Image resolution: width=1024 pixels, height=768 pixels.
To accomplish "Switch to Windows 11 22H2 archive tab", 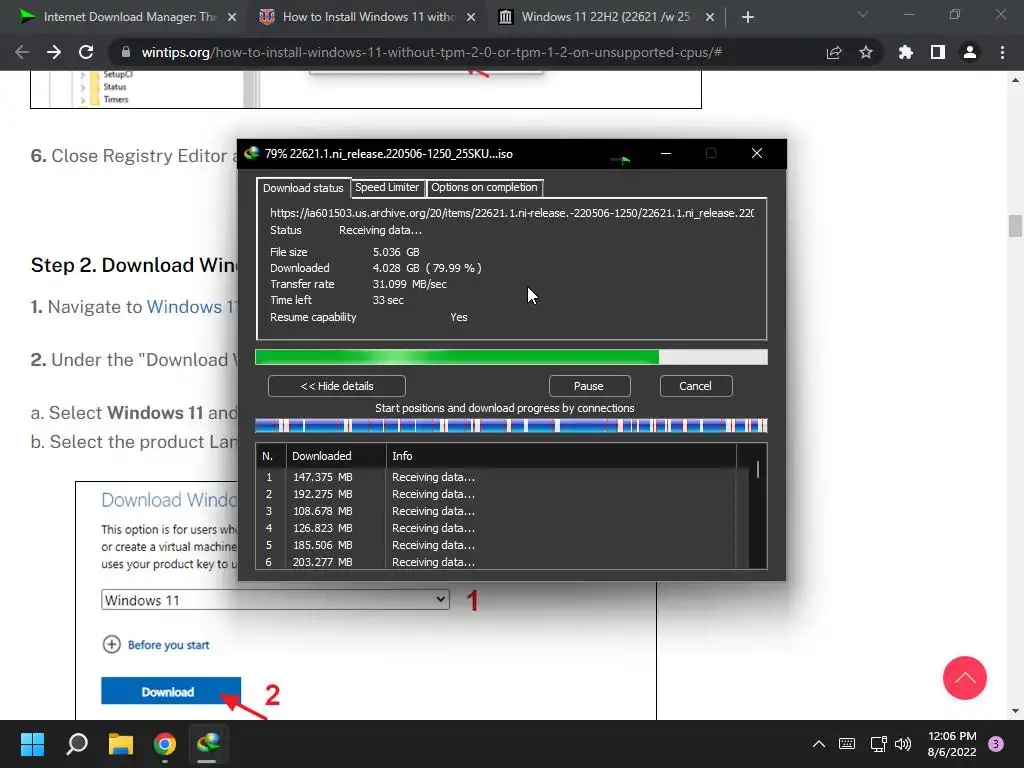I will tap(605, 17).
